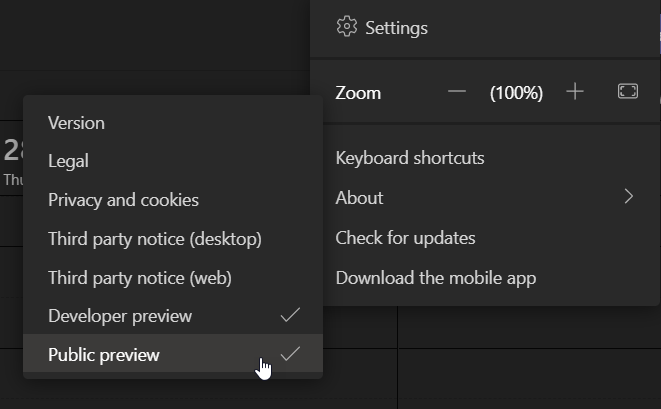Click the Public preview checkmark
Screen dimensions: 661x409
290,354
